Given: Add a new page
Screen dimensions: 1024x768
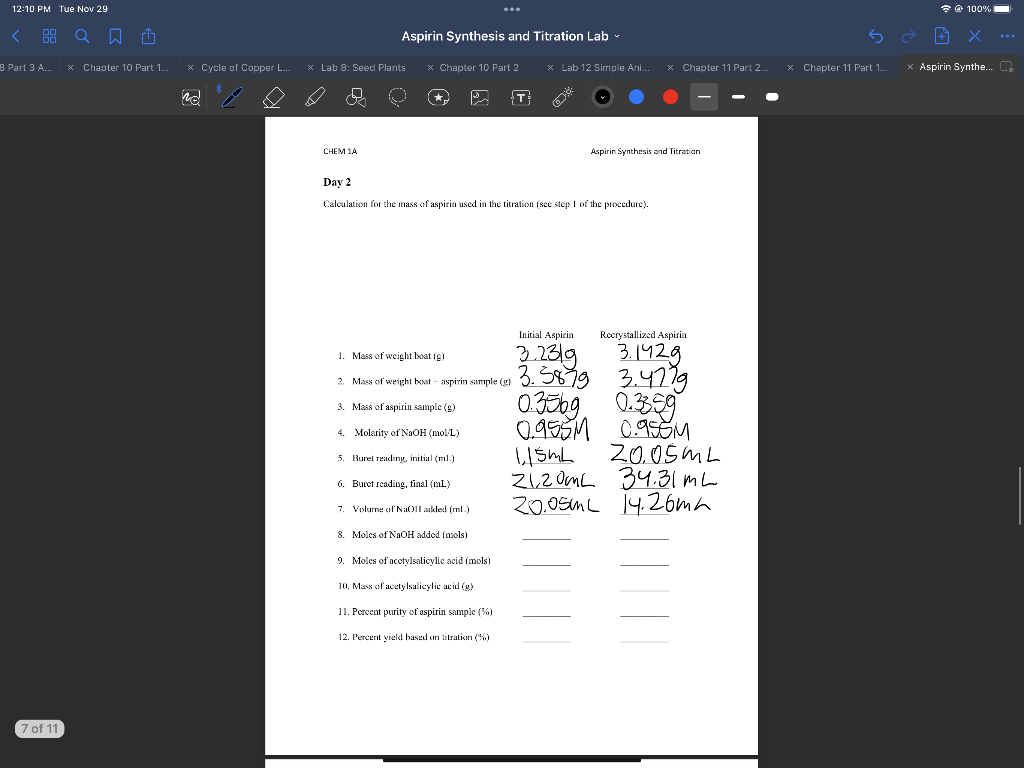Looking at the screenshot, I should pos(942,36).
